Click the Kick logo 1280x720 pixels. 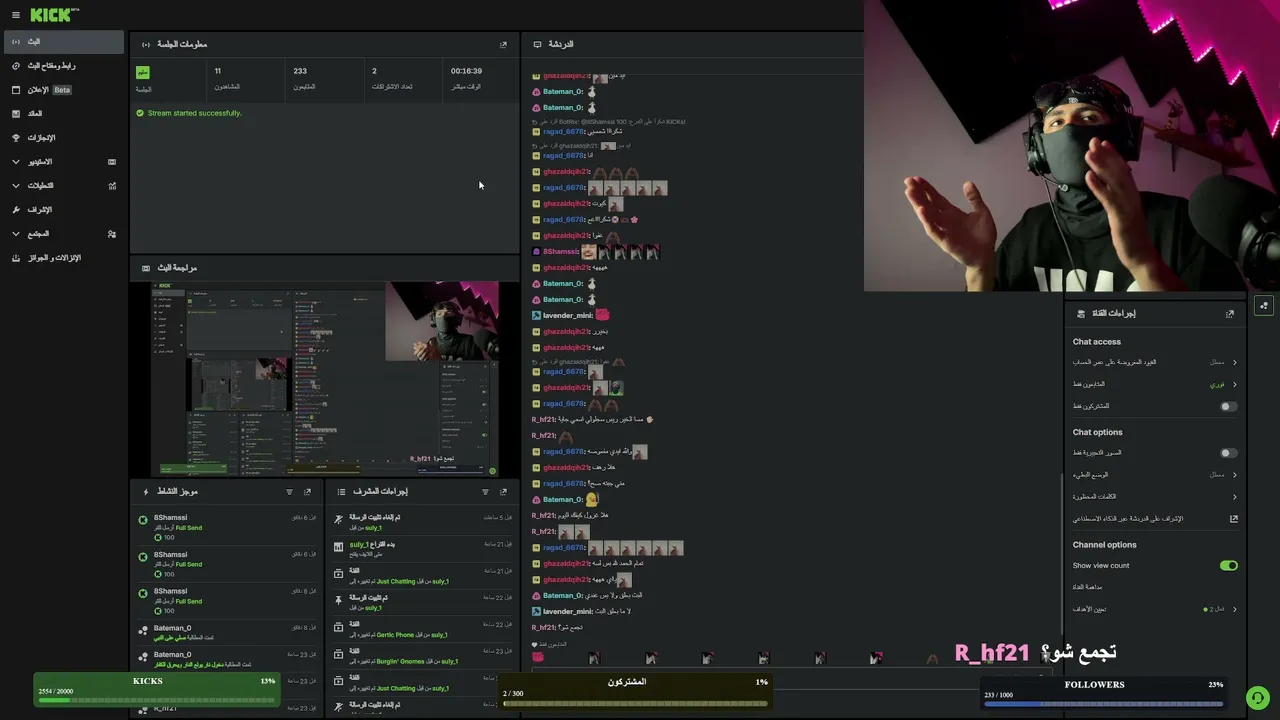[x=54, y=15]
